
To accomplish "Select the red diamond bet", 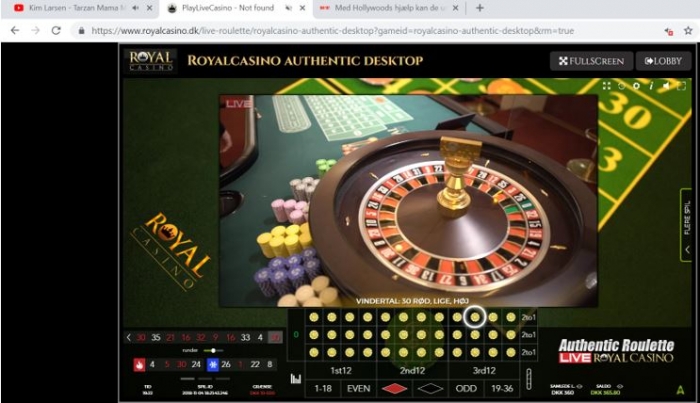I will coord(395,389).
